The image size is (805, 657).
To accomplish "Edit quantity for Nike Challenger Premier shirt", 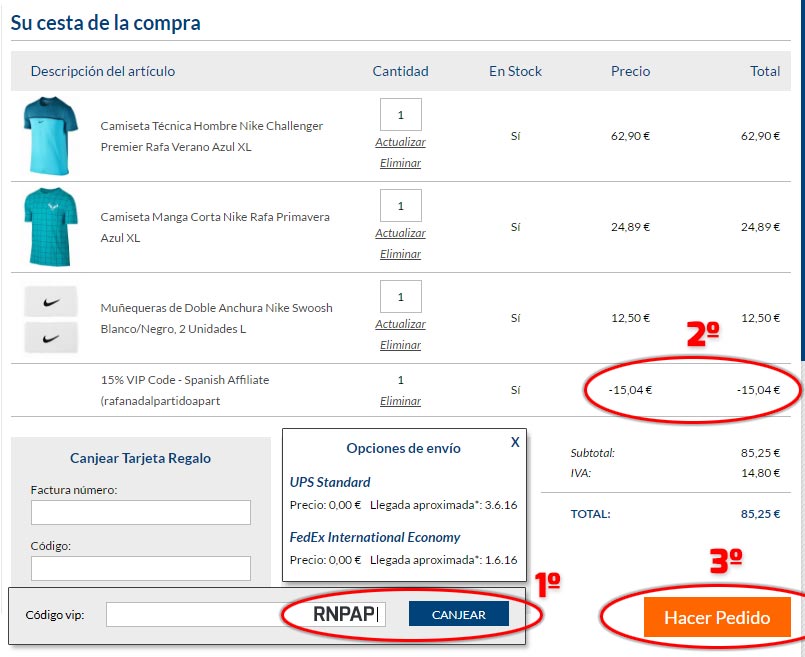I will click(x=400, y=114).
